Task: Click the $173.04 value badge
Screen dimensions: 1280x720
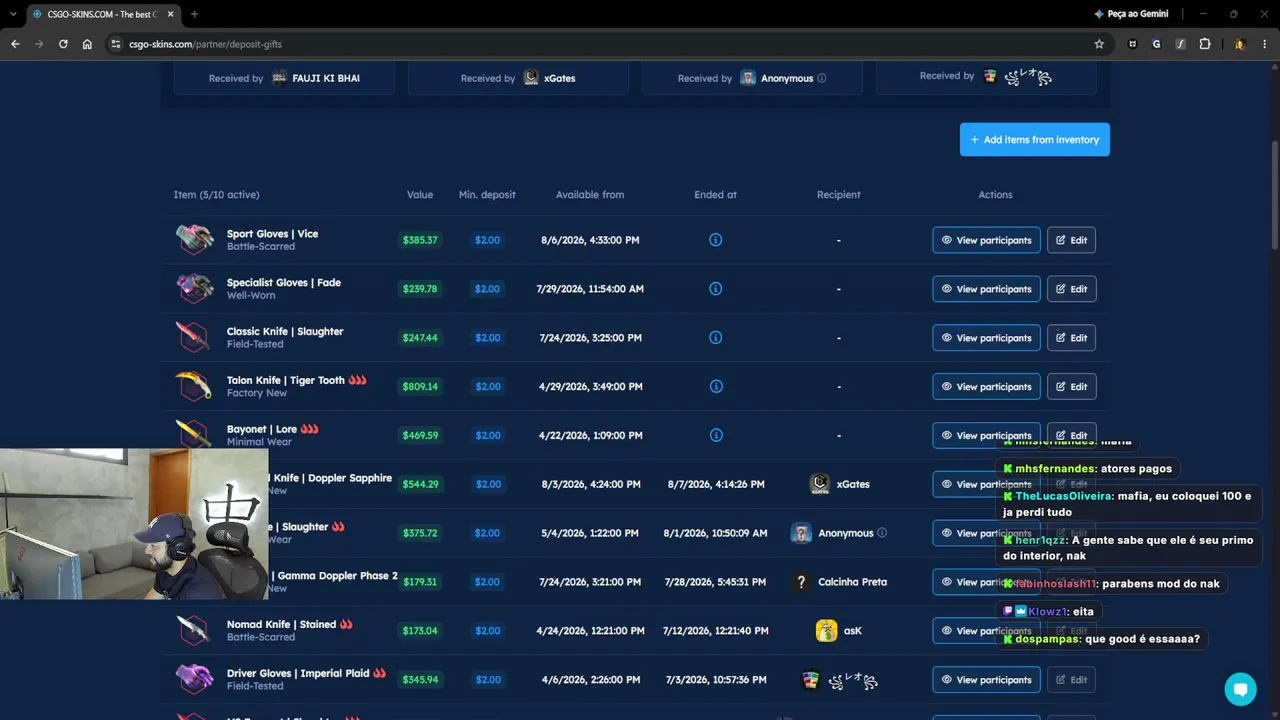Action: [420, 631]
